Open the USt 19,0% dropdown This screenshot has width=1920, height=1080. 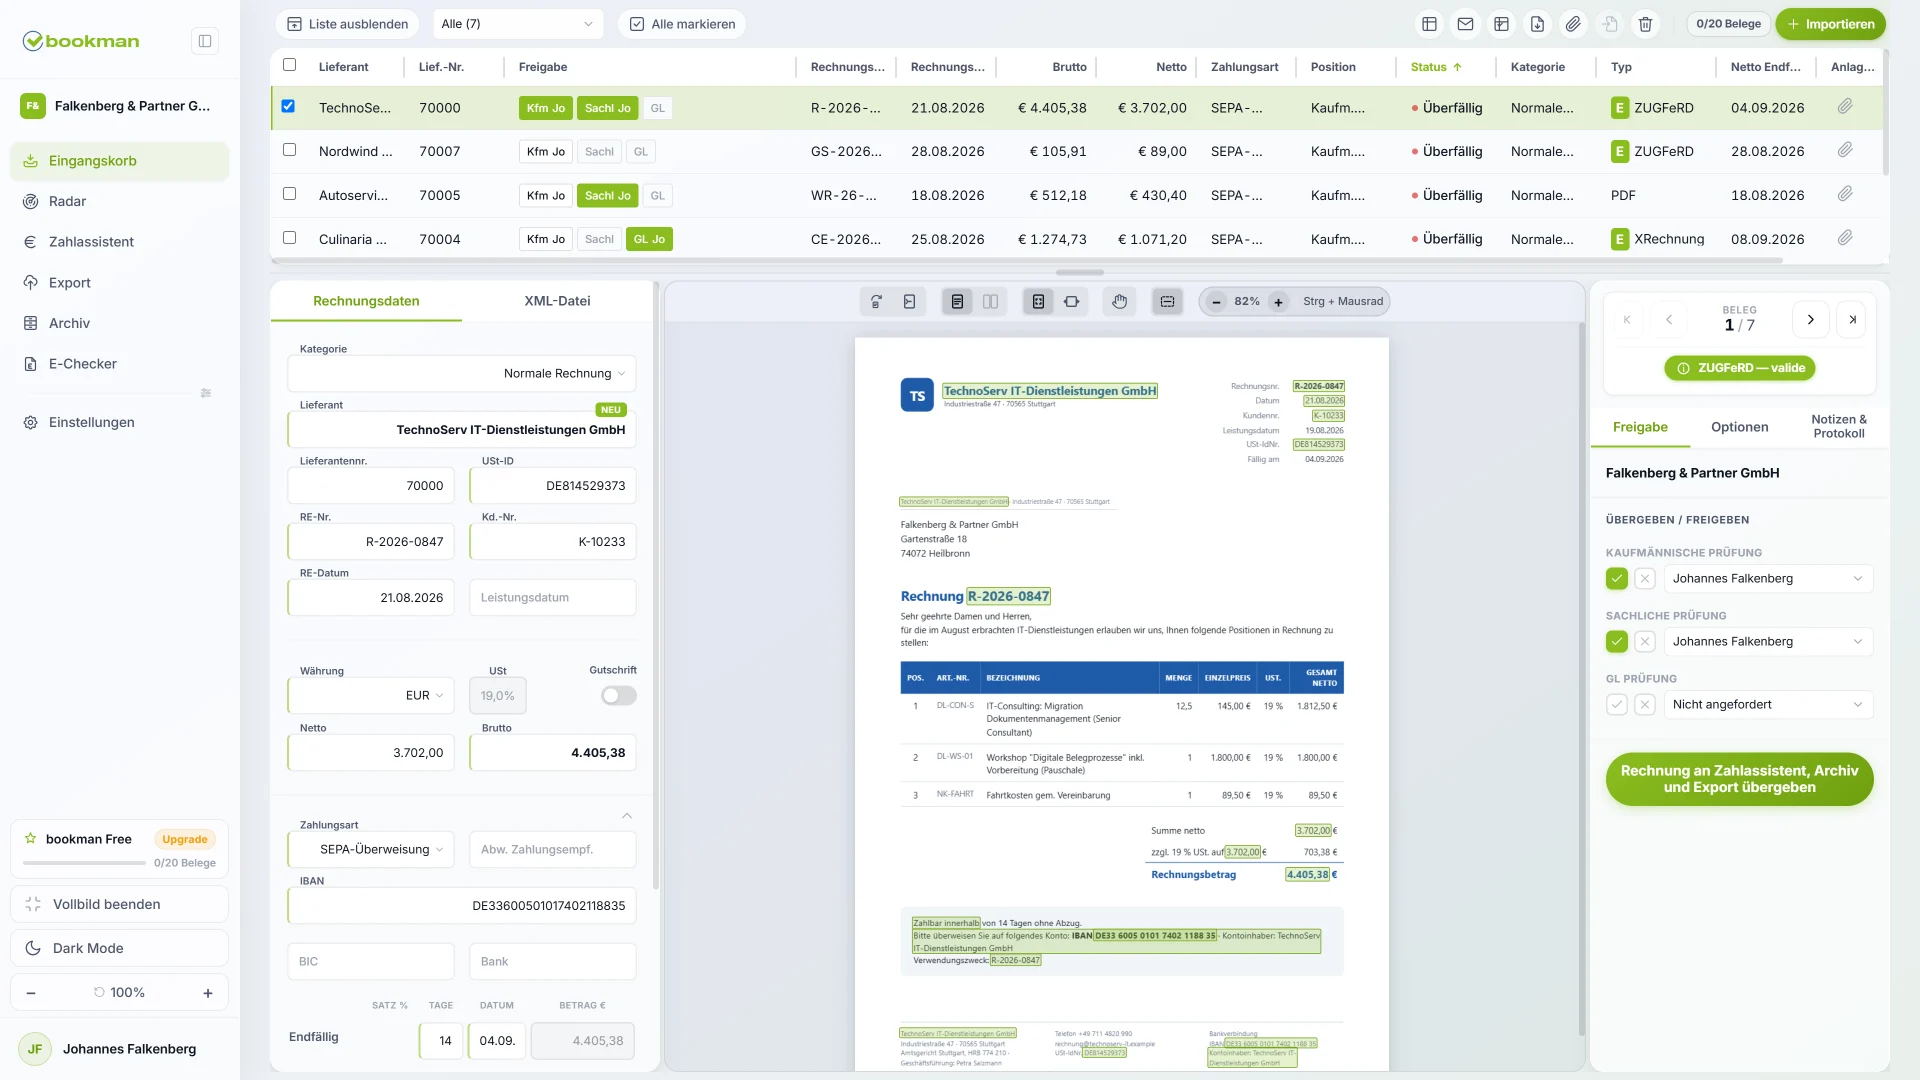498,696
